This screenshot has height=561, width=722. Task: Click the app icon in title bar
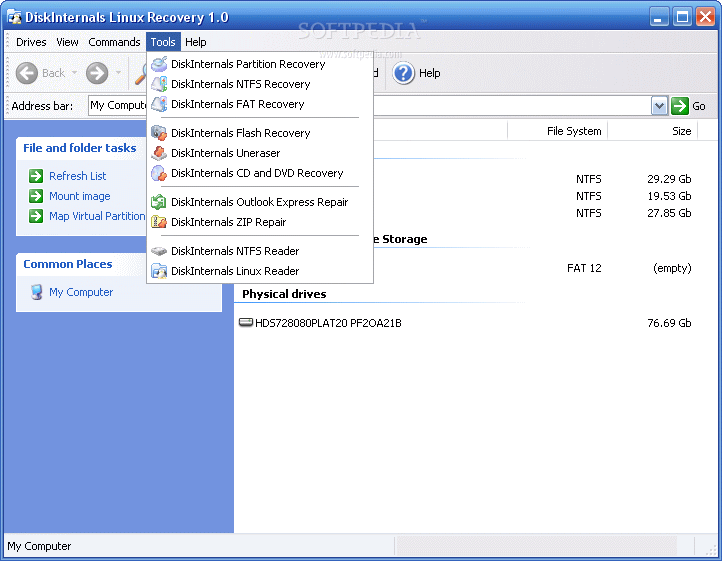[14, 17]
